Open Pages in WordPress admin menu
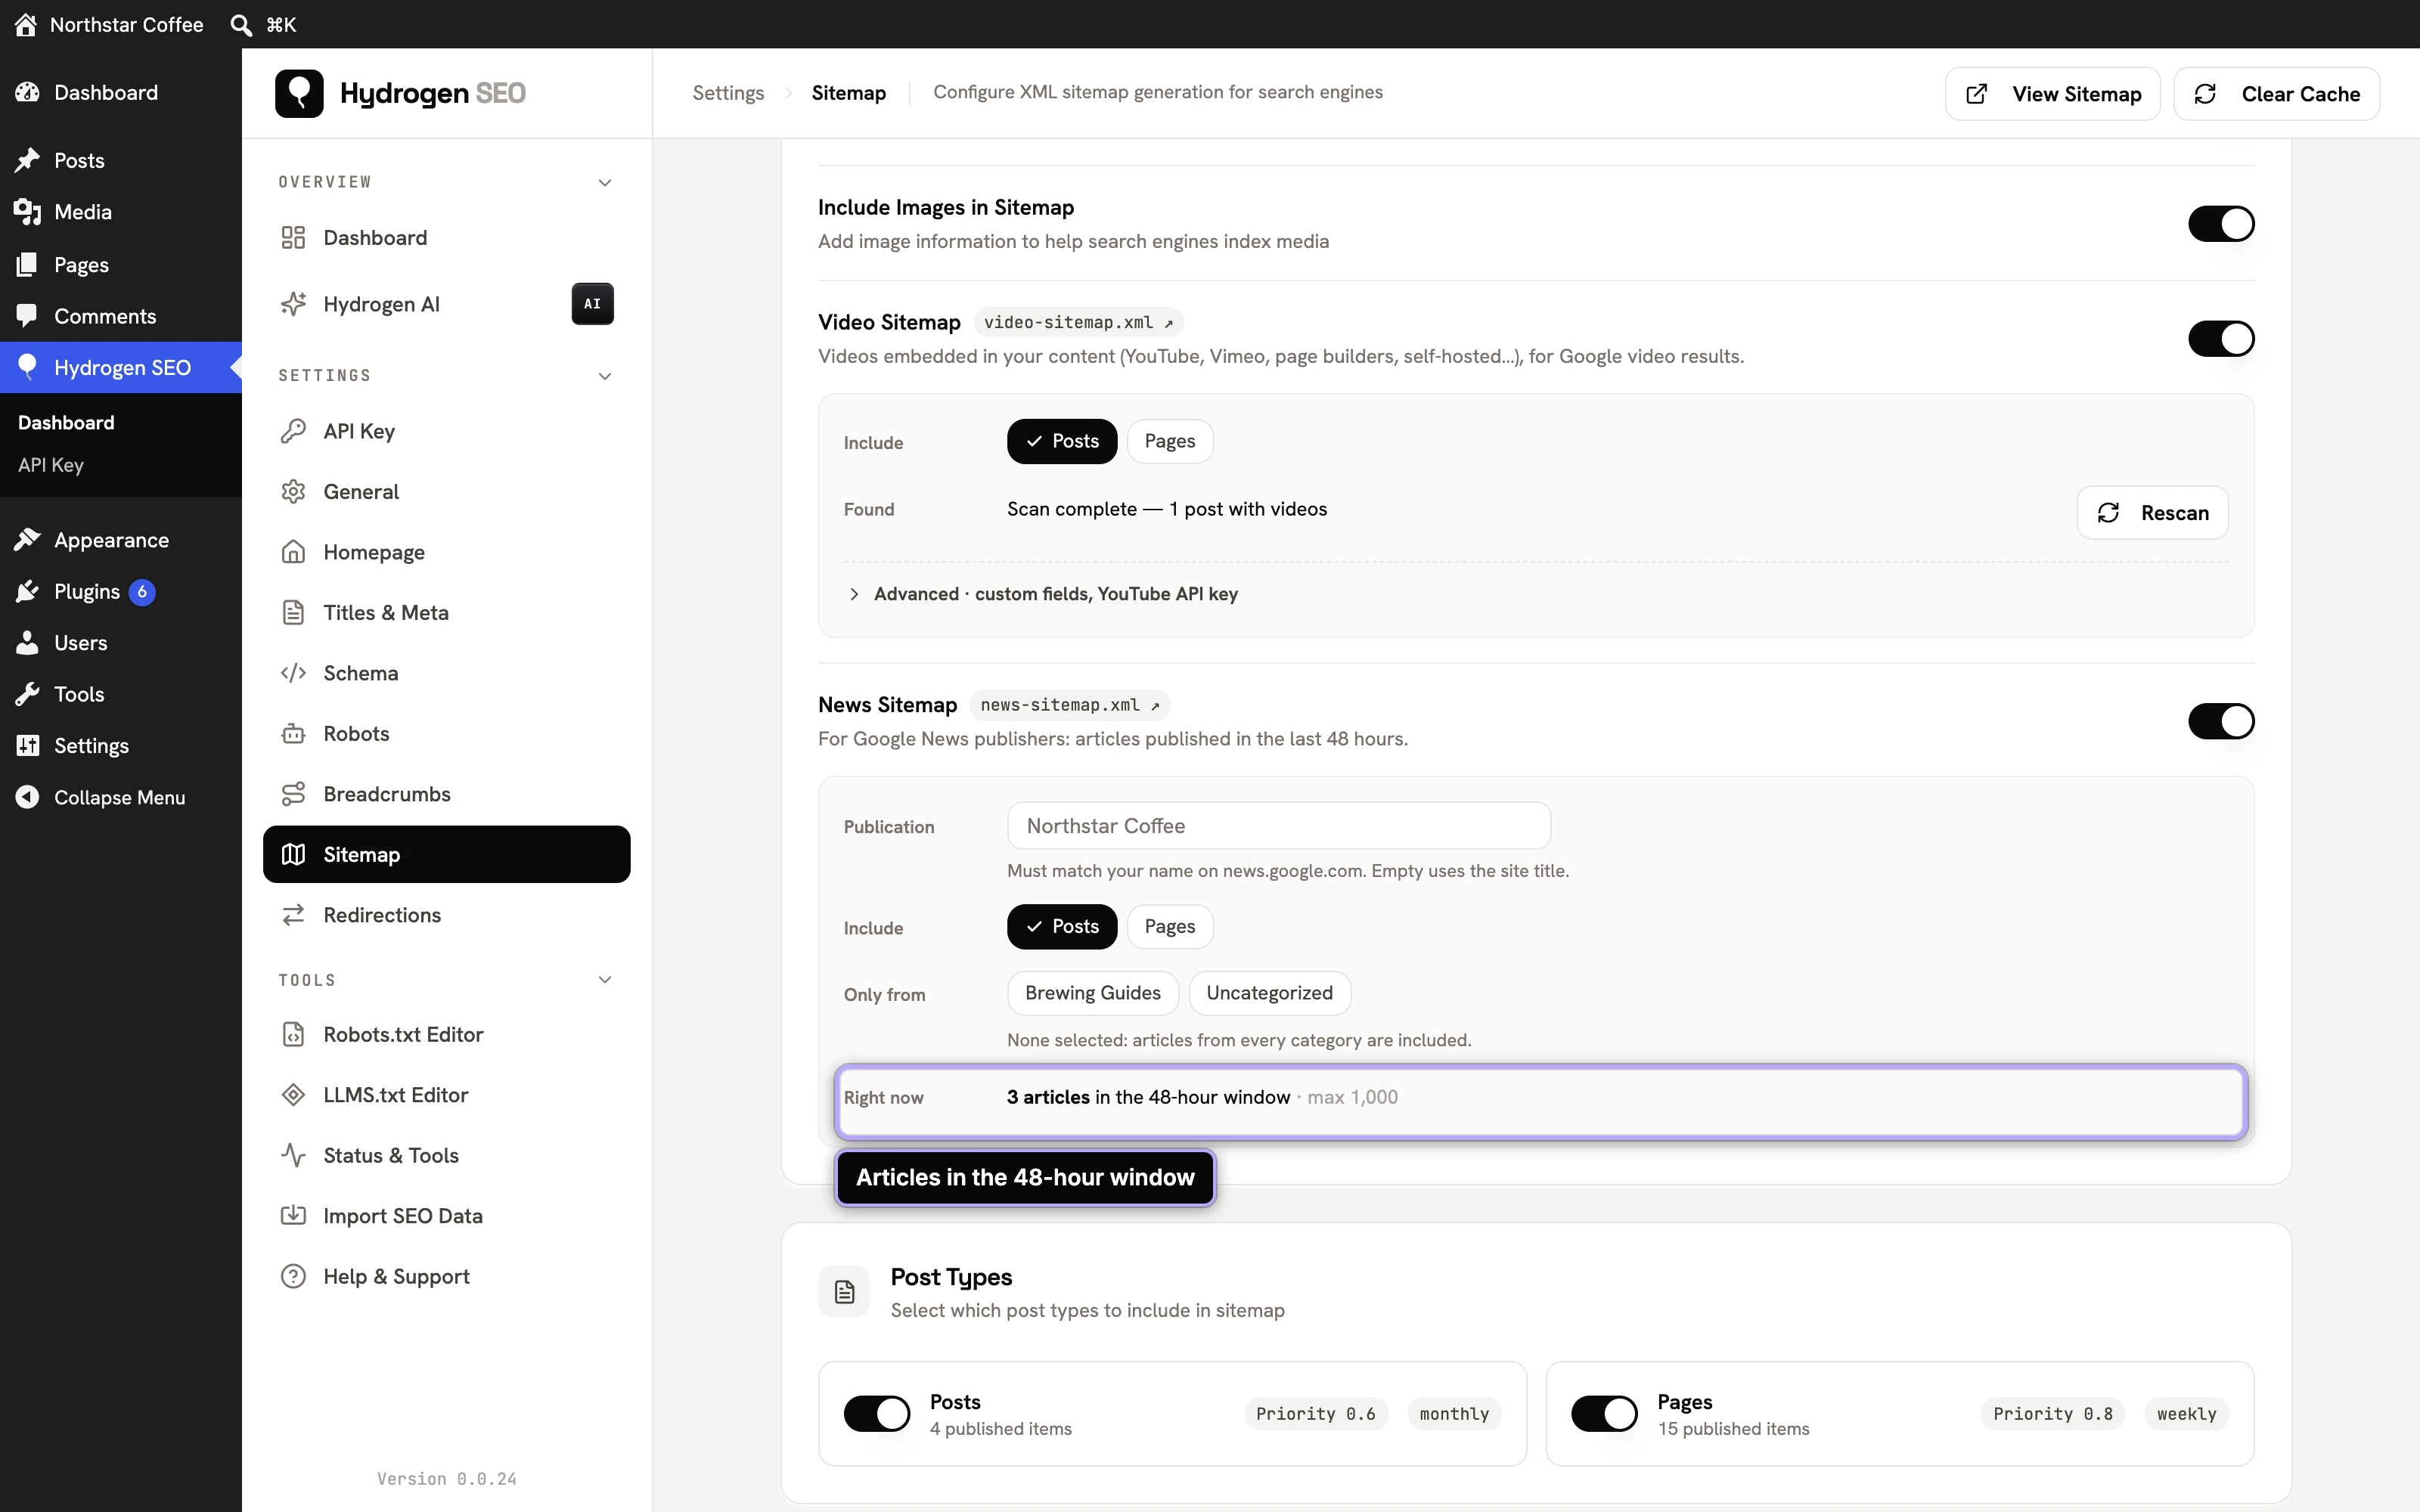The width and height of the screenshot is (2420, 1512). [x=121, y=265]
